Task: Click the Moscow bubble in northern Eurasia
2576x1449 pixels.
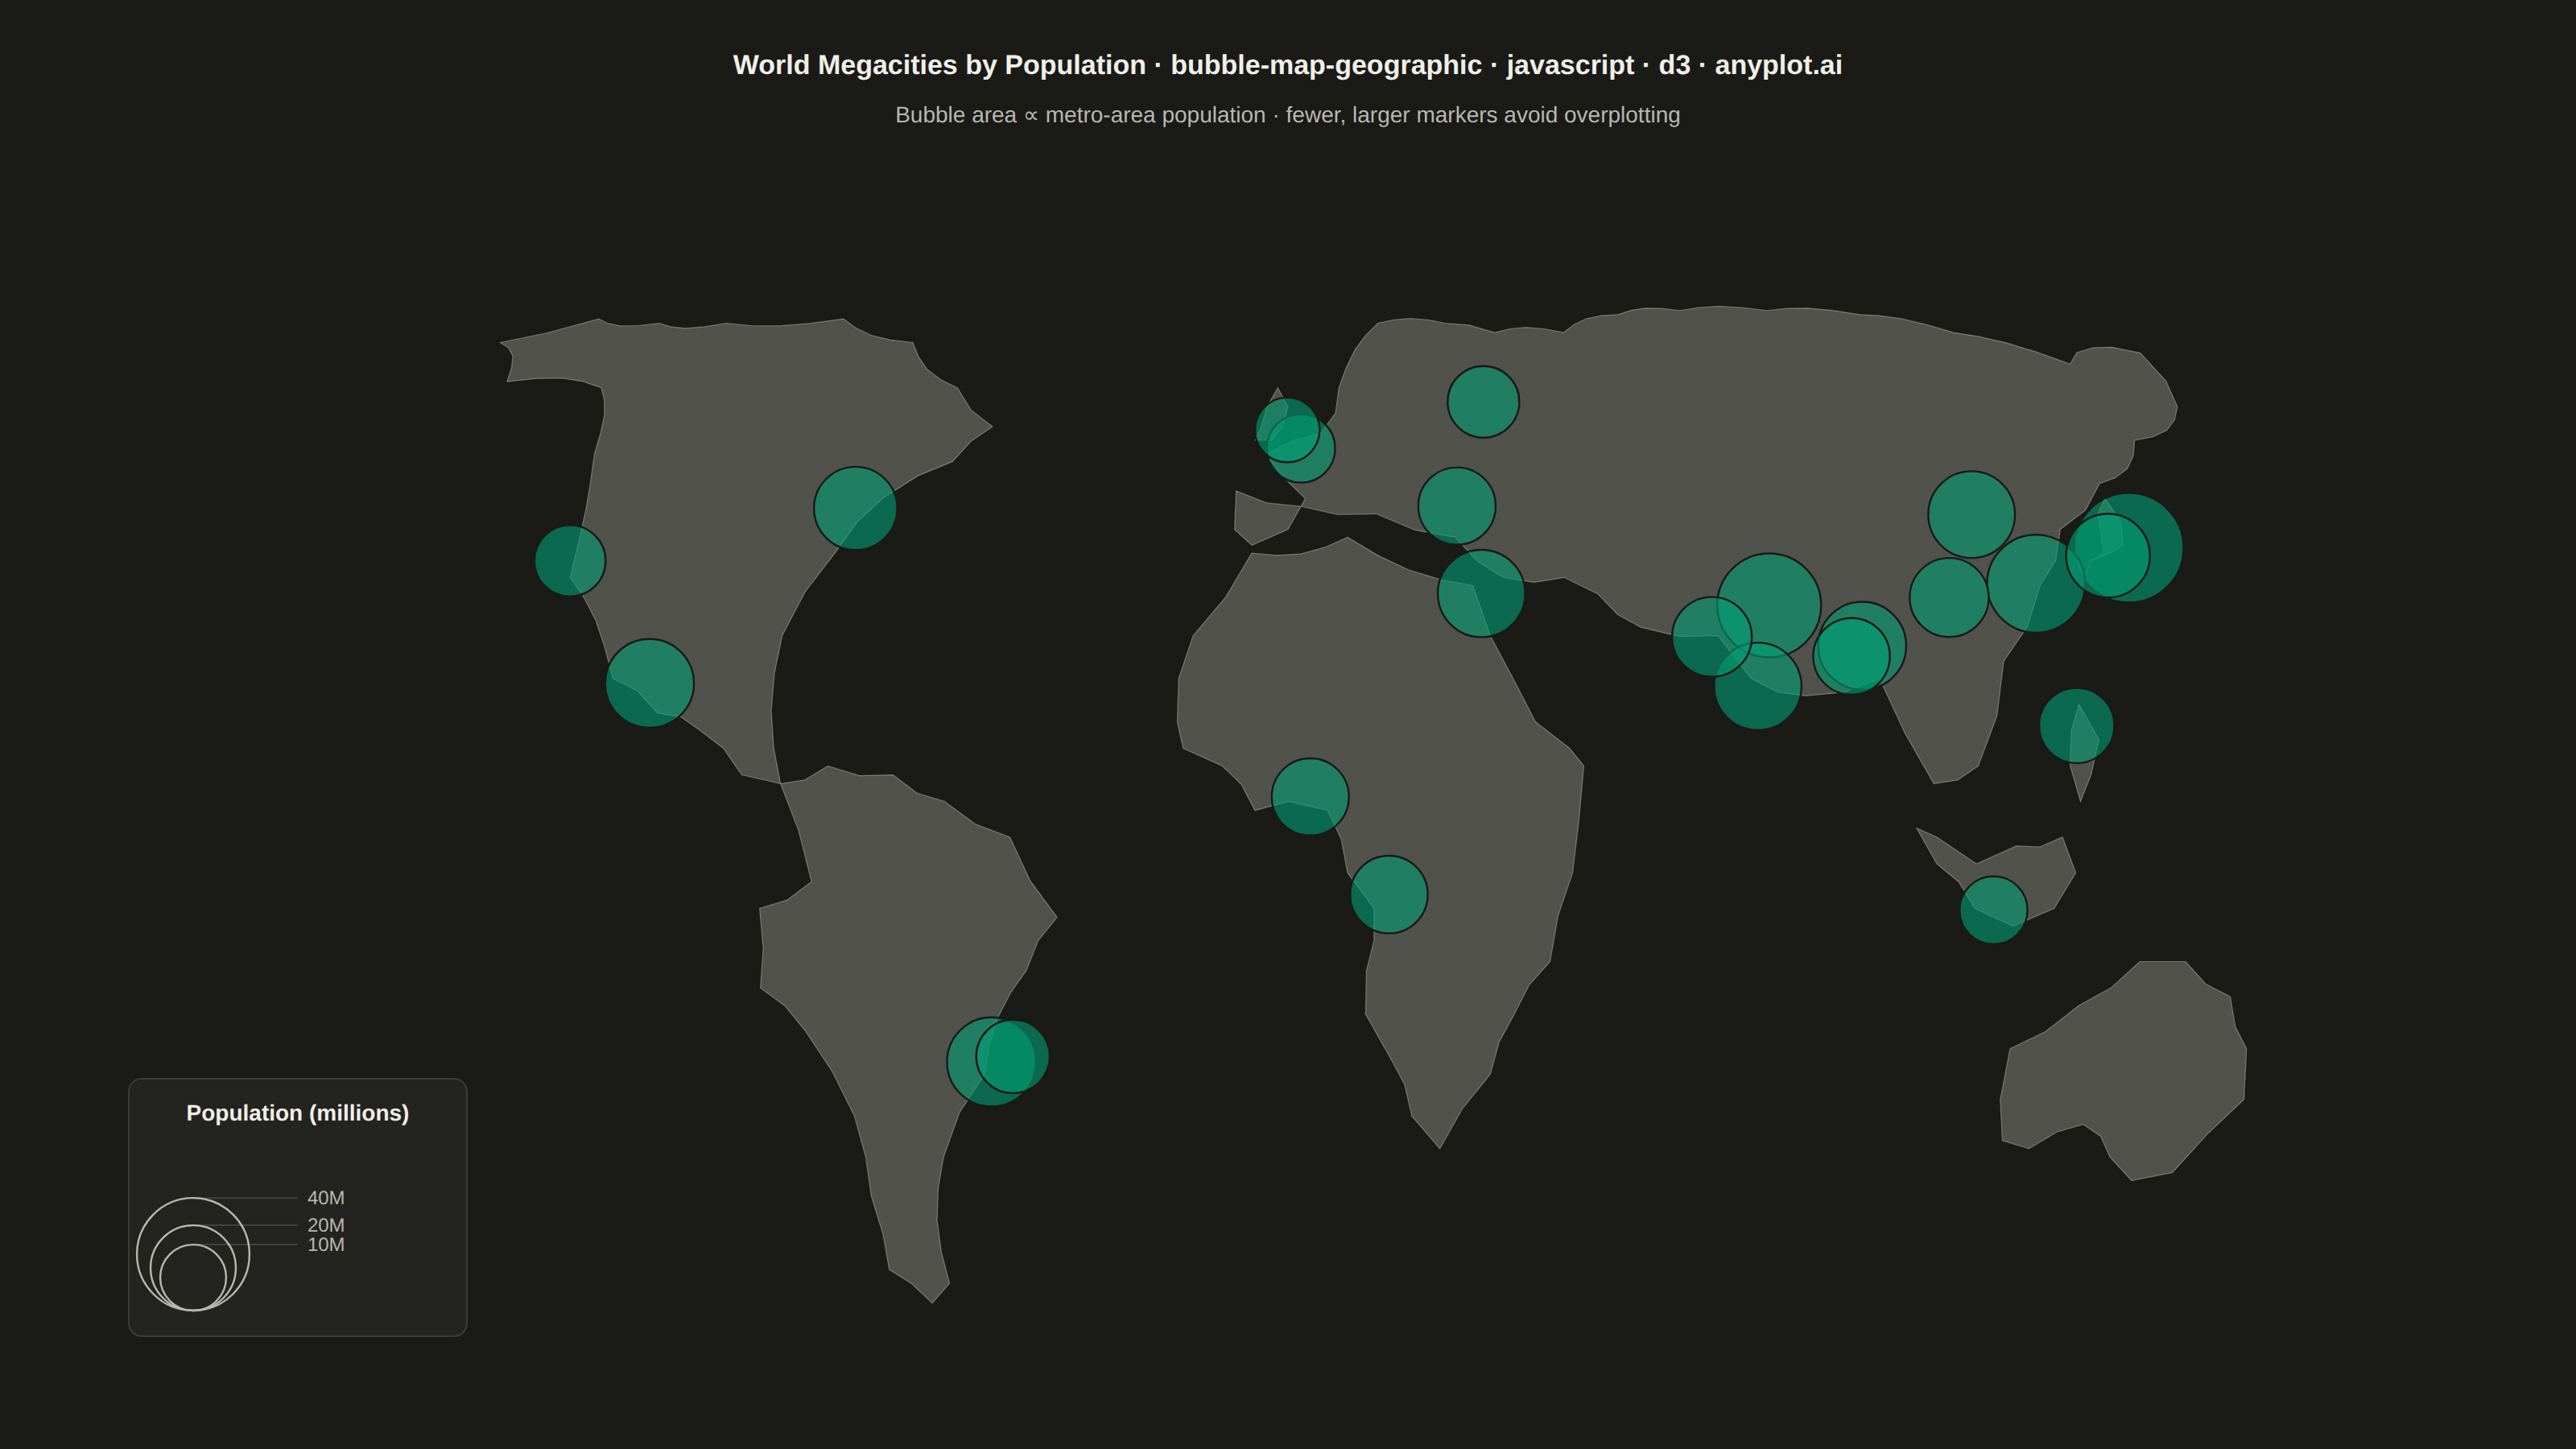Action: [1483, 402]
